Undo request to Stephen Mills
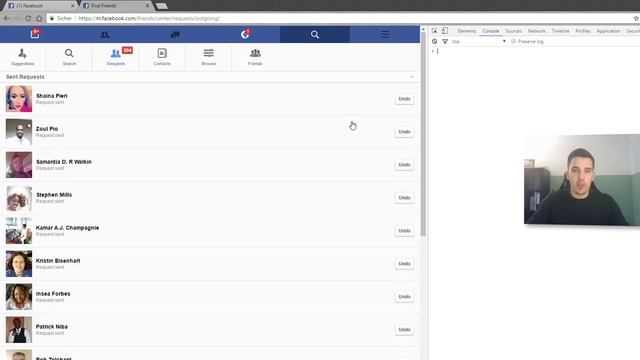 (x=404, y=198)
